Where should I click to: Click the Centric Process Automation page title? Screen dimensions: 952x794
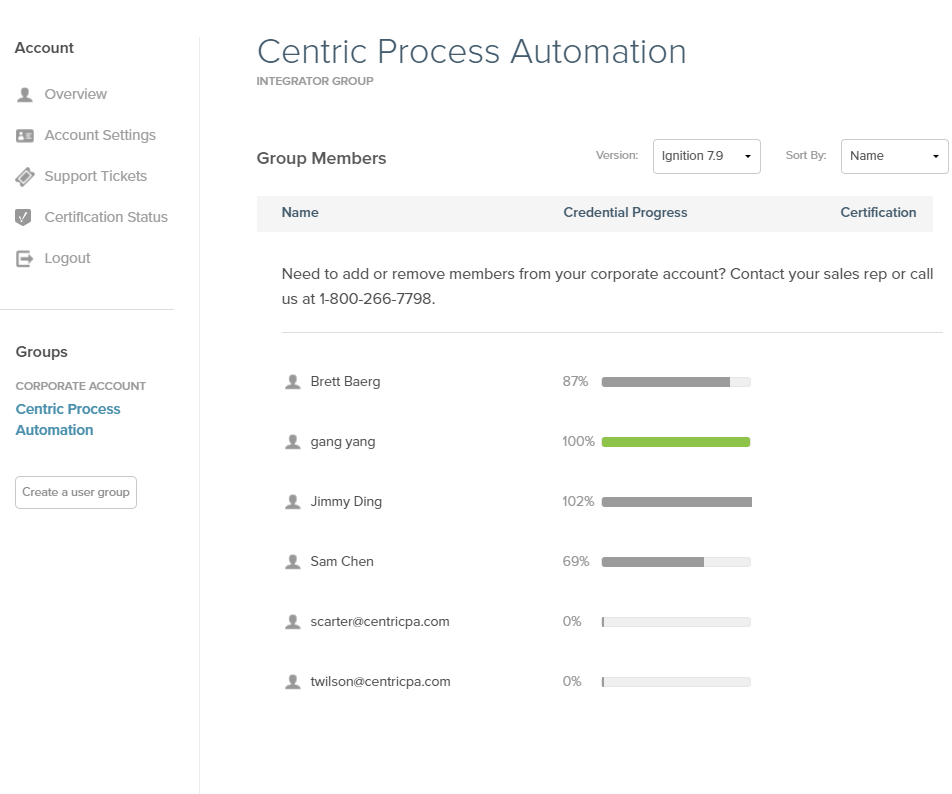pyautogui.click(x=472, y=52)
